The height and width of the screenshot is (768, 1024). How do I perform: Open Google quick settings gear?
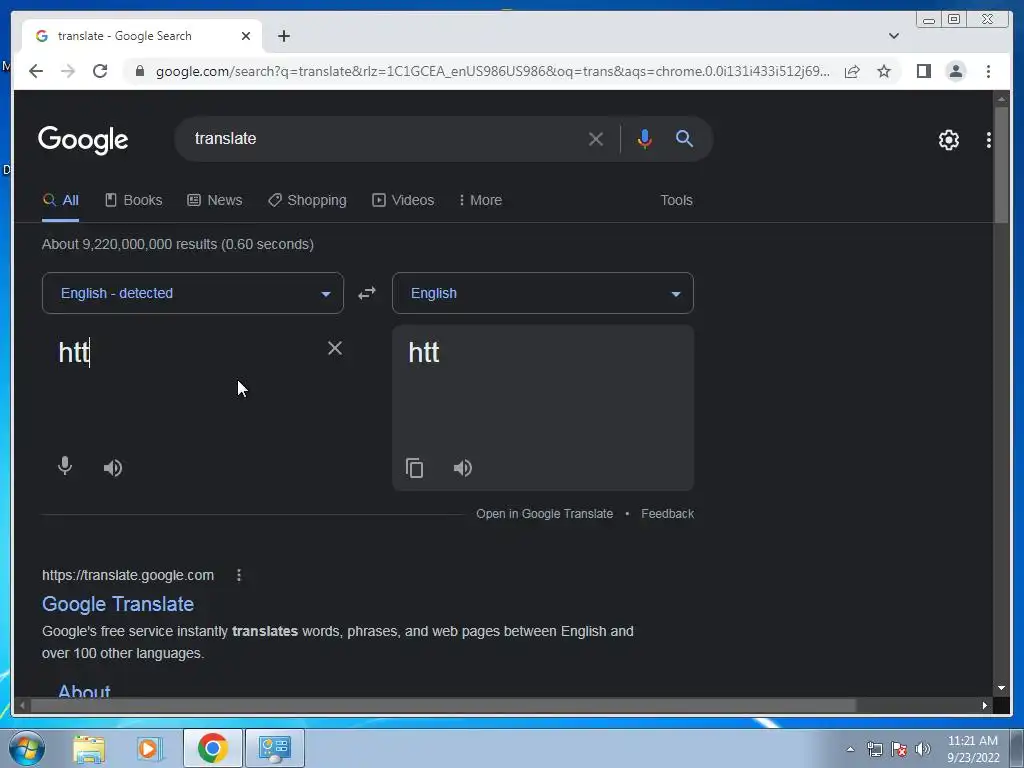pos(948,140)
